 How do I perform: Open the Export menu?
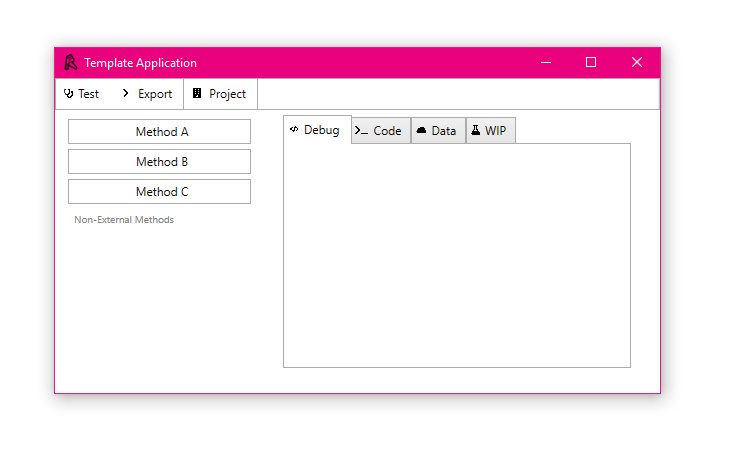pos(147,94)
